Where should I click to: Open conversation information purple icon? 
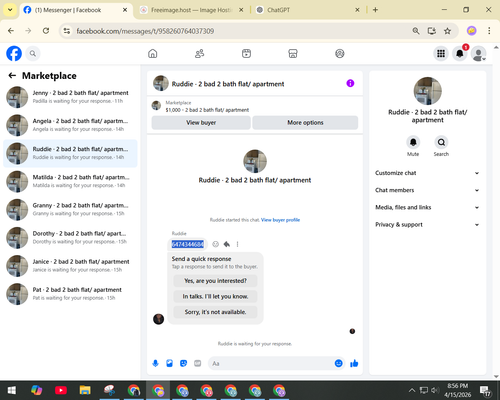(350, 83)
